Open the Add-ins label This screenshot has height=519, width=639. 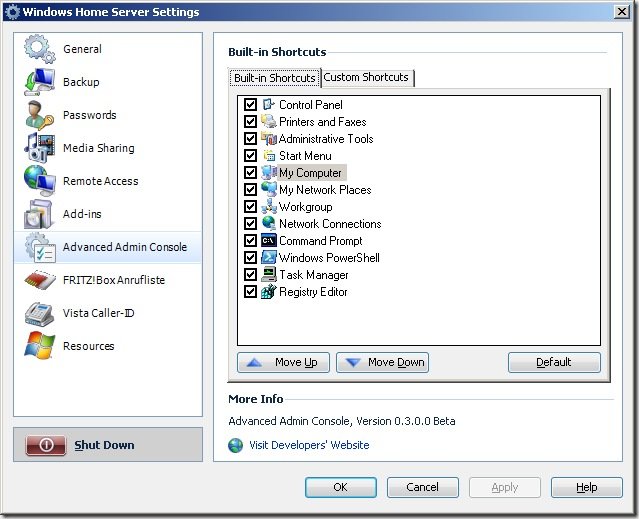tap(82, 214)
